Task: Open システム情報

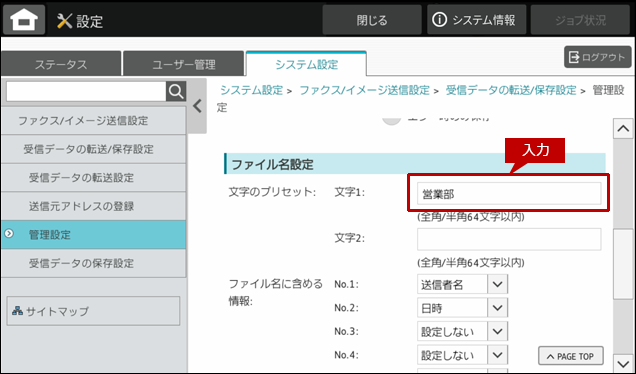Action: tap(477, 20)
